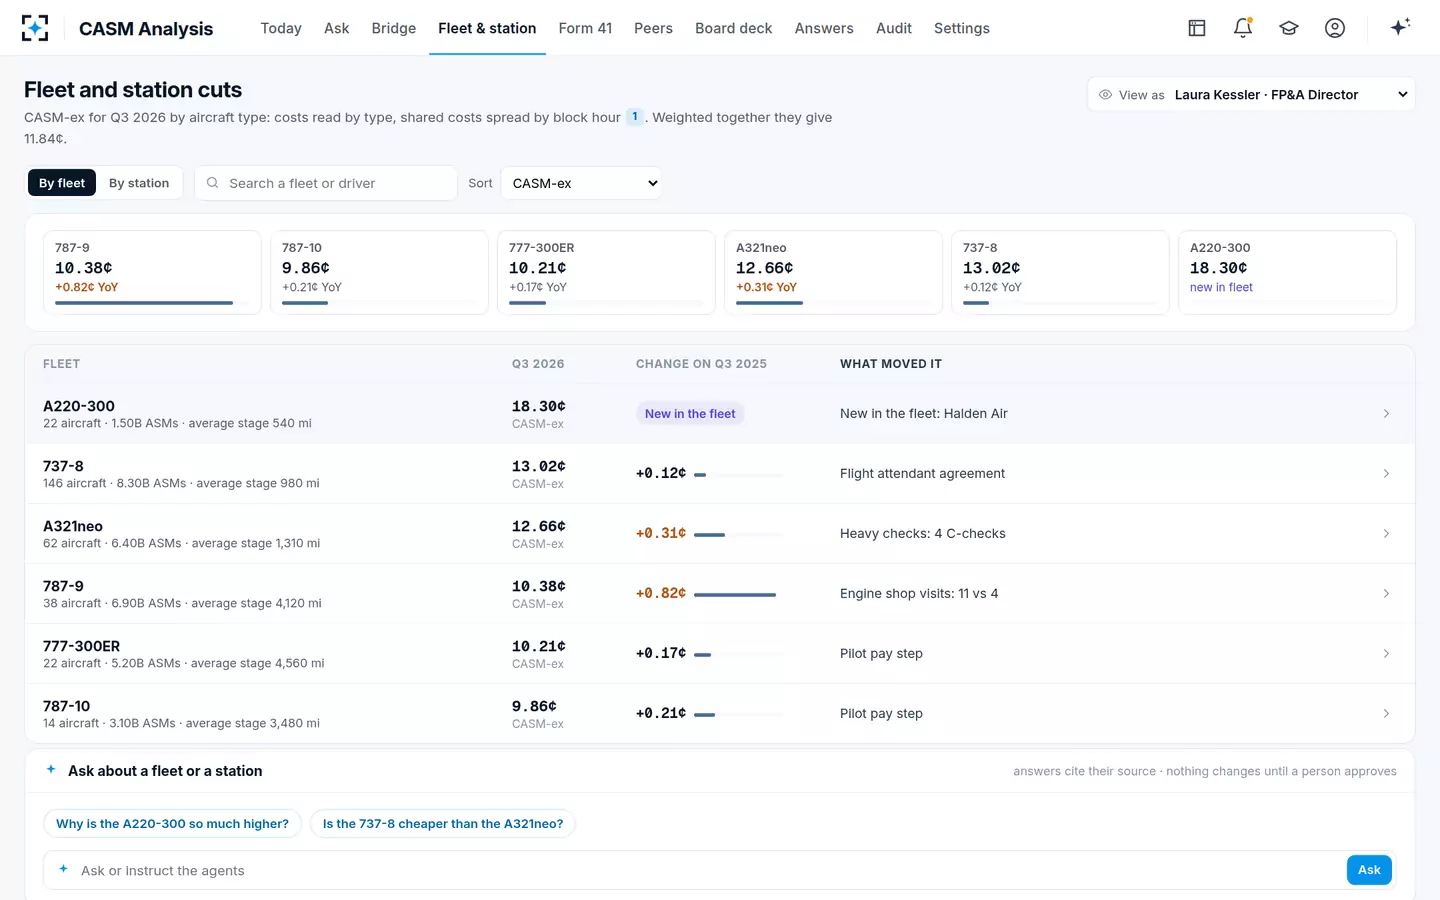The width and height of the screenshot is (1440, 900).
Task: Go to the Audit tab
Action: click(894, 28)
